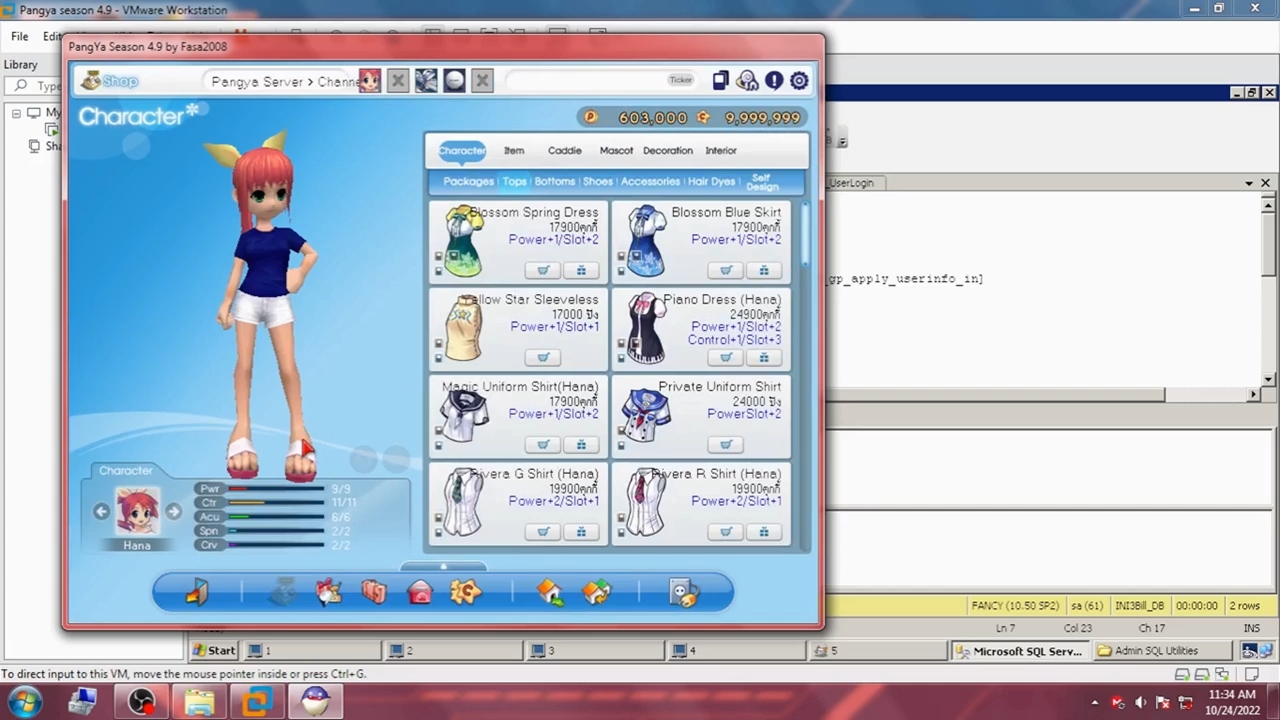The width and height of the screenshot is (1280, 720).
Task: Click the exclamation notice icon
Action: 774,81
